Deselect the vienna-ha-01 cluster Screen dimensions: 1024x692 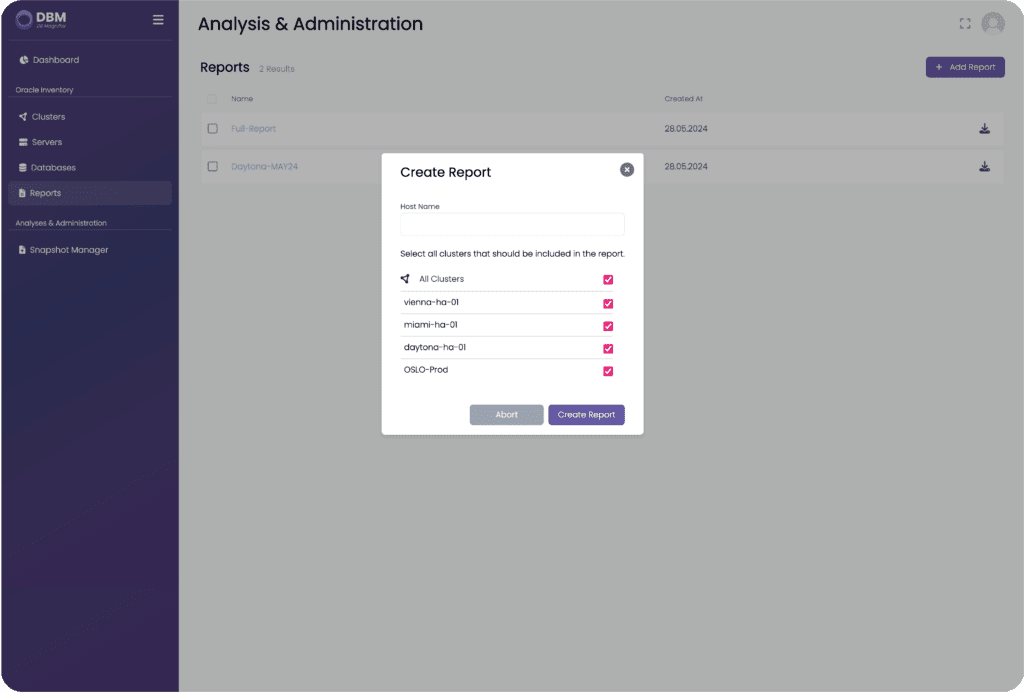(608, 303)
